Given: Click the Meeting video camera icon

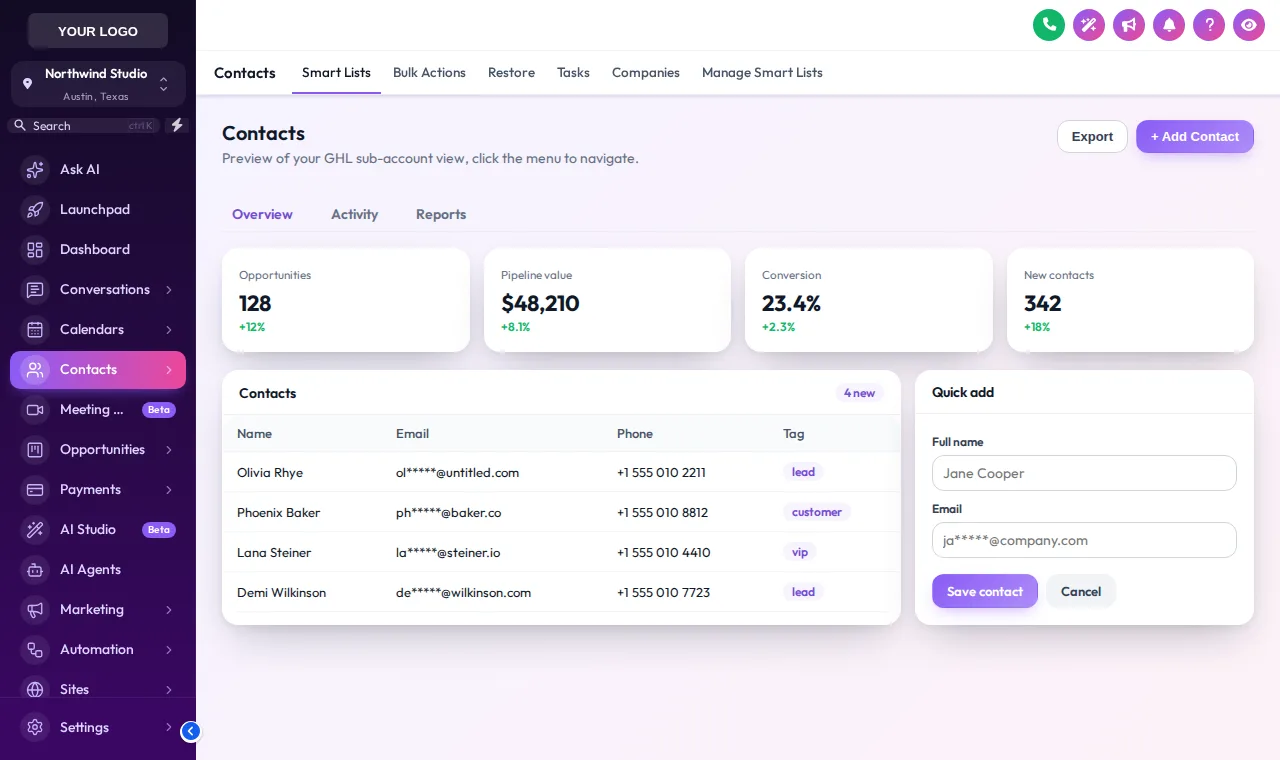Looking at the screenshot, I should [x=35, y=410].
